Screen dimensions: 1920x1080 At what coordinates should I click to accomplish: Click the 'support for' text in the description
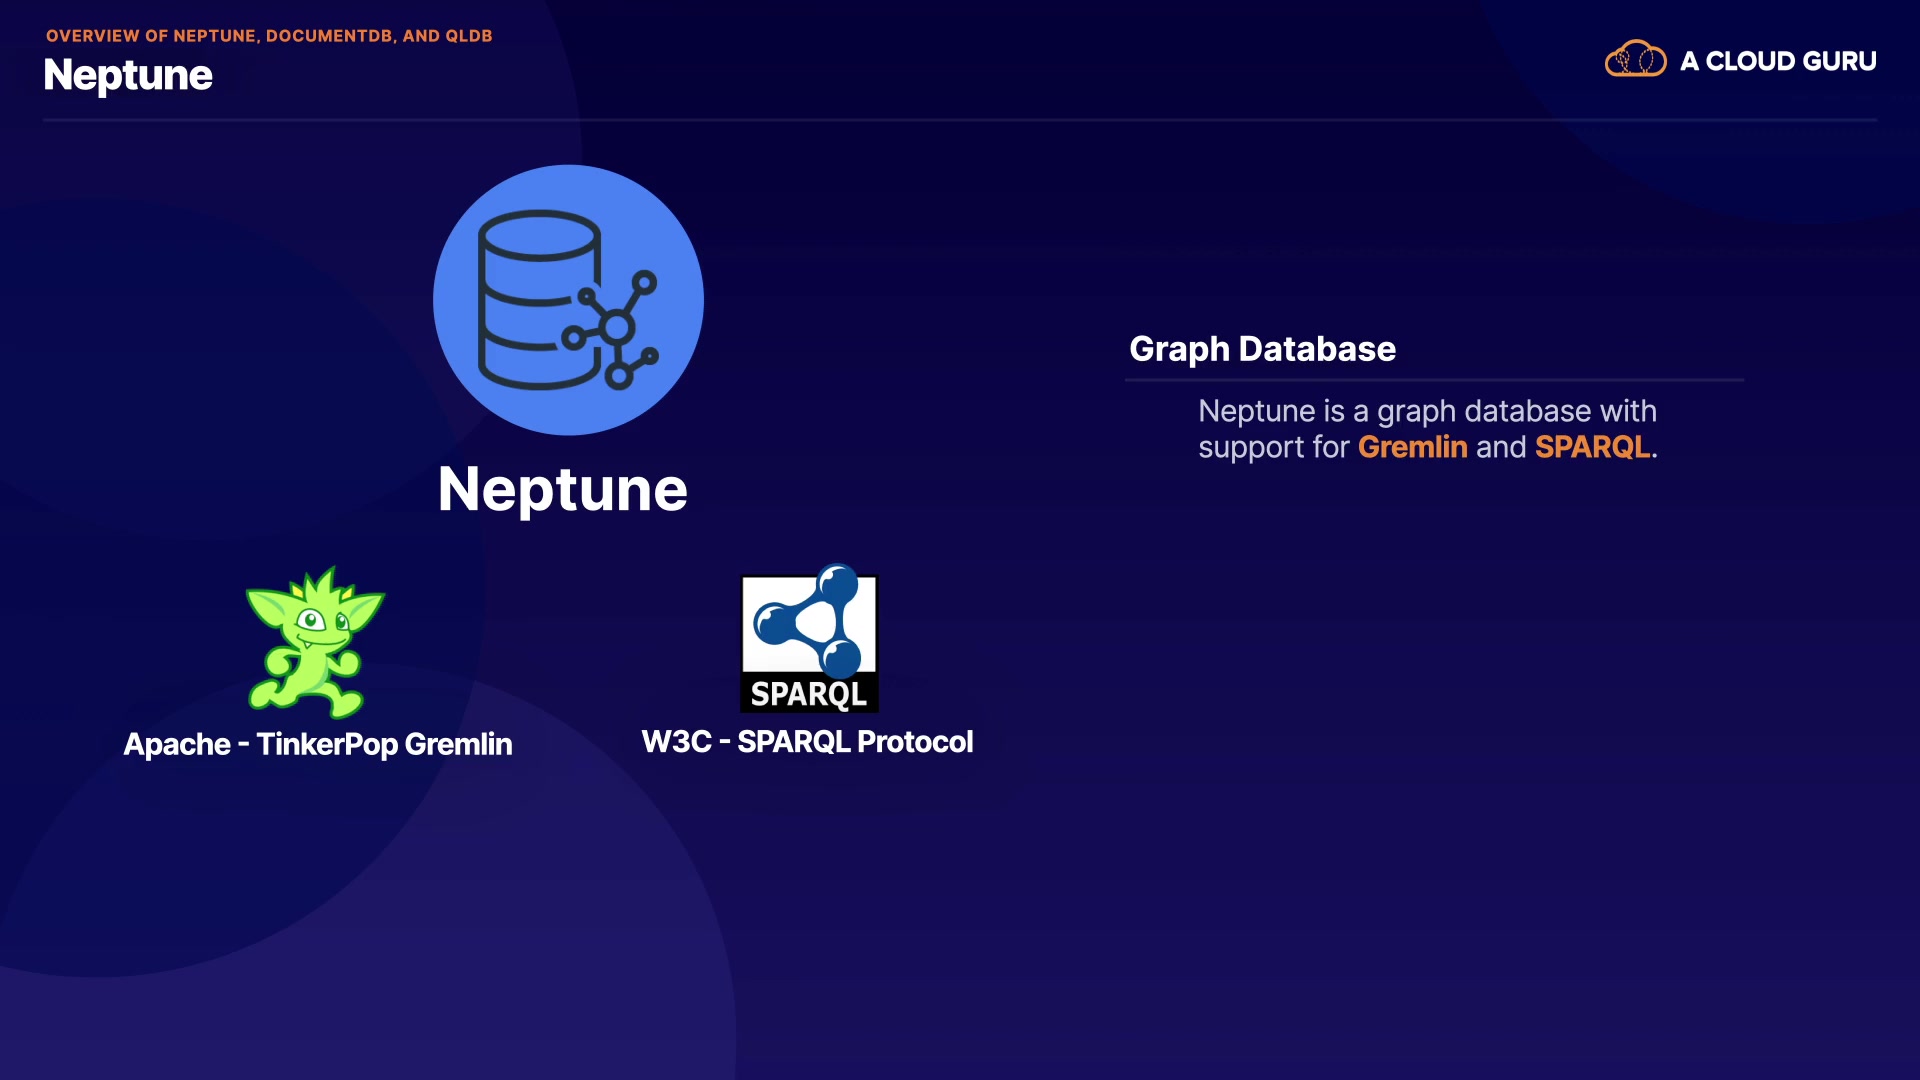tap(1273, 447)
